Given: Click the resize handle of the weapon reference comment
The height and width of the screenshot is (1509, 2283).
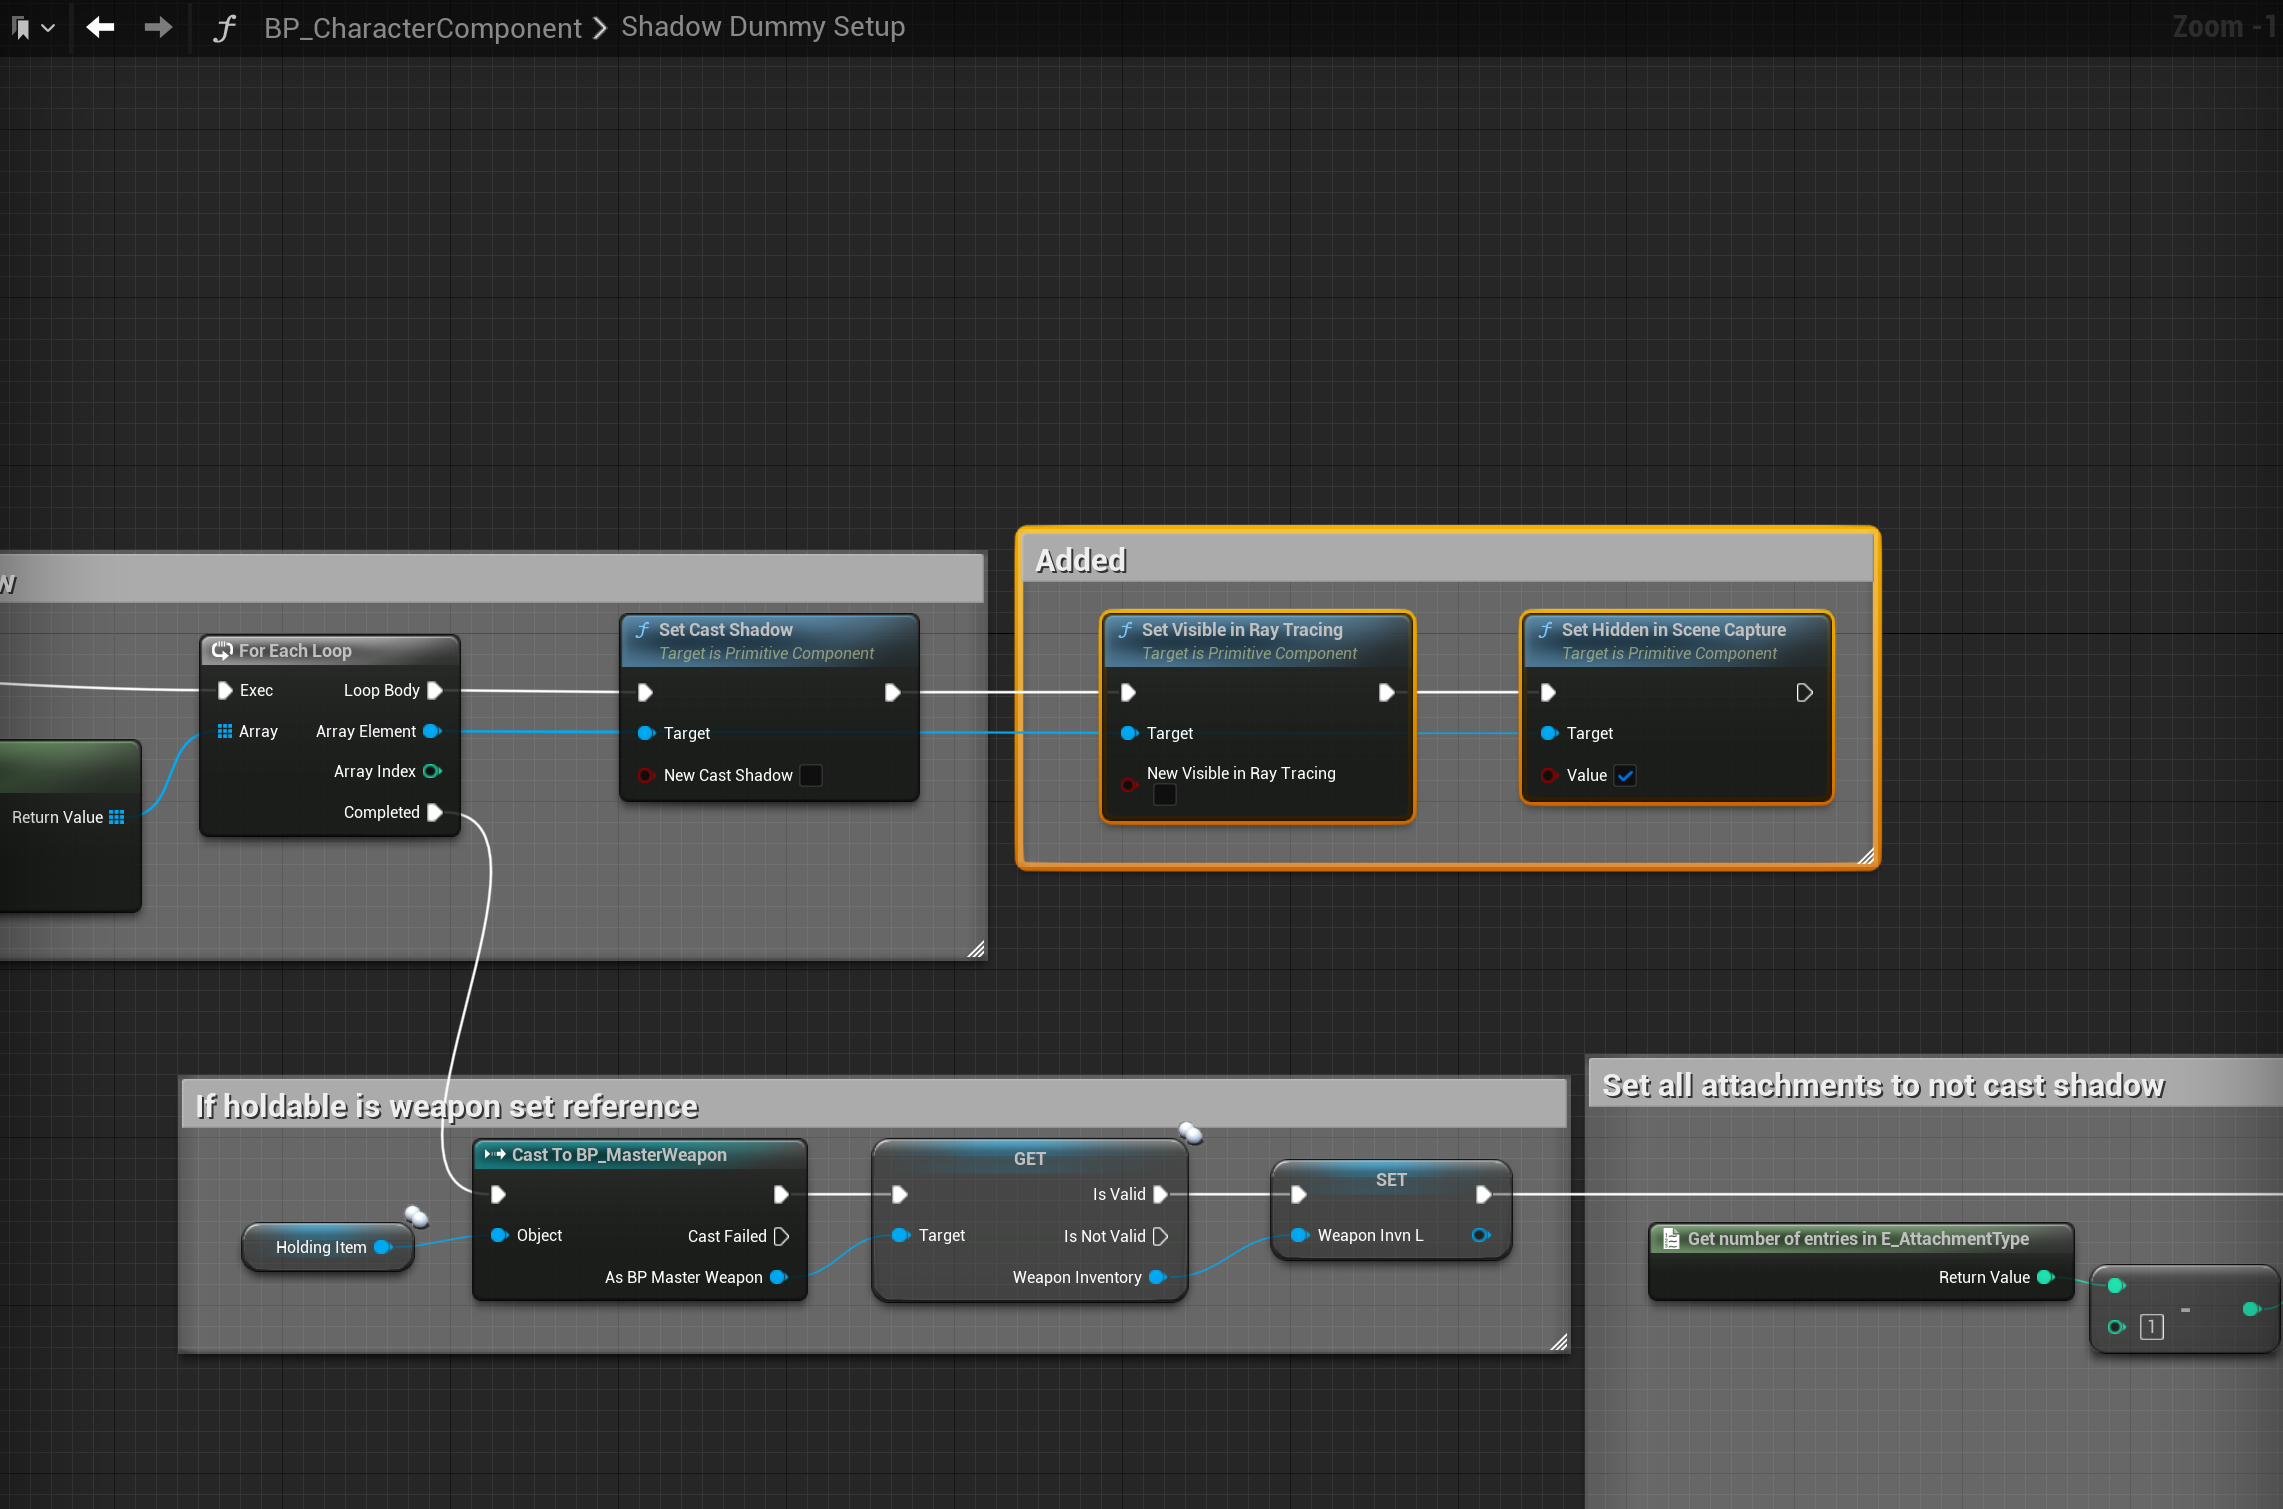Looking at the screenshot, I should point(1558,1341).
